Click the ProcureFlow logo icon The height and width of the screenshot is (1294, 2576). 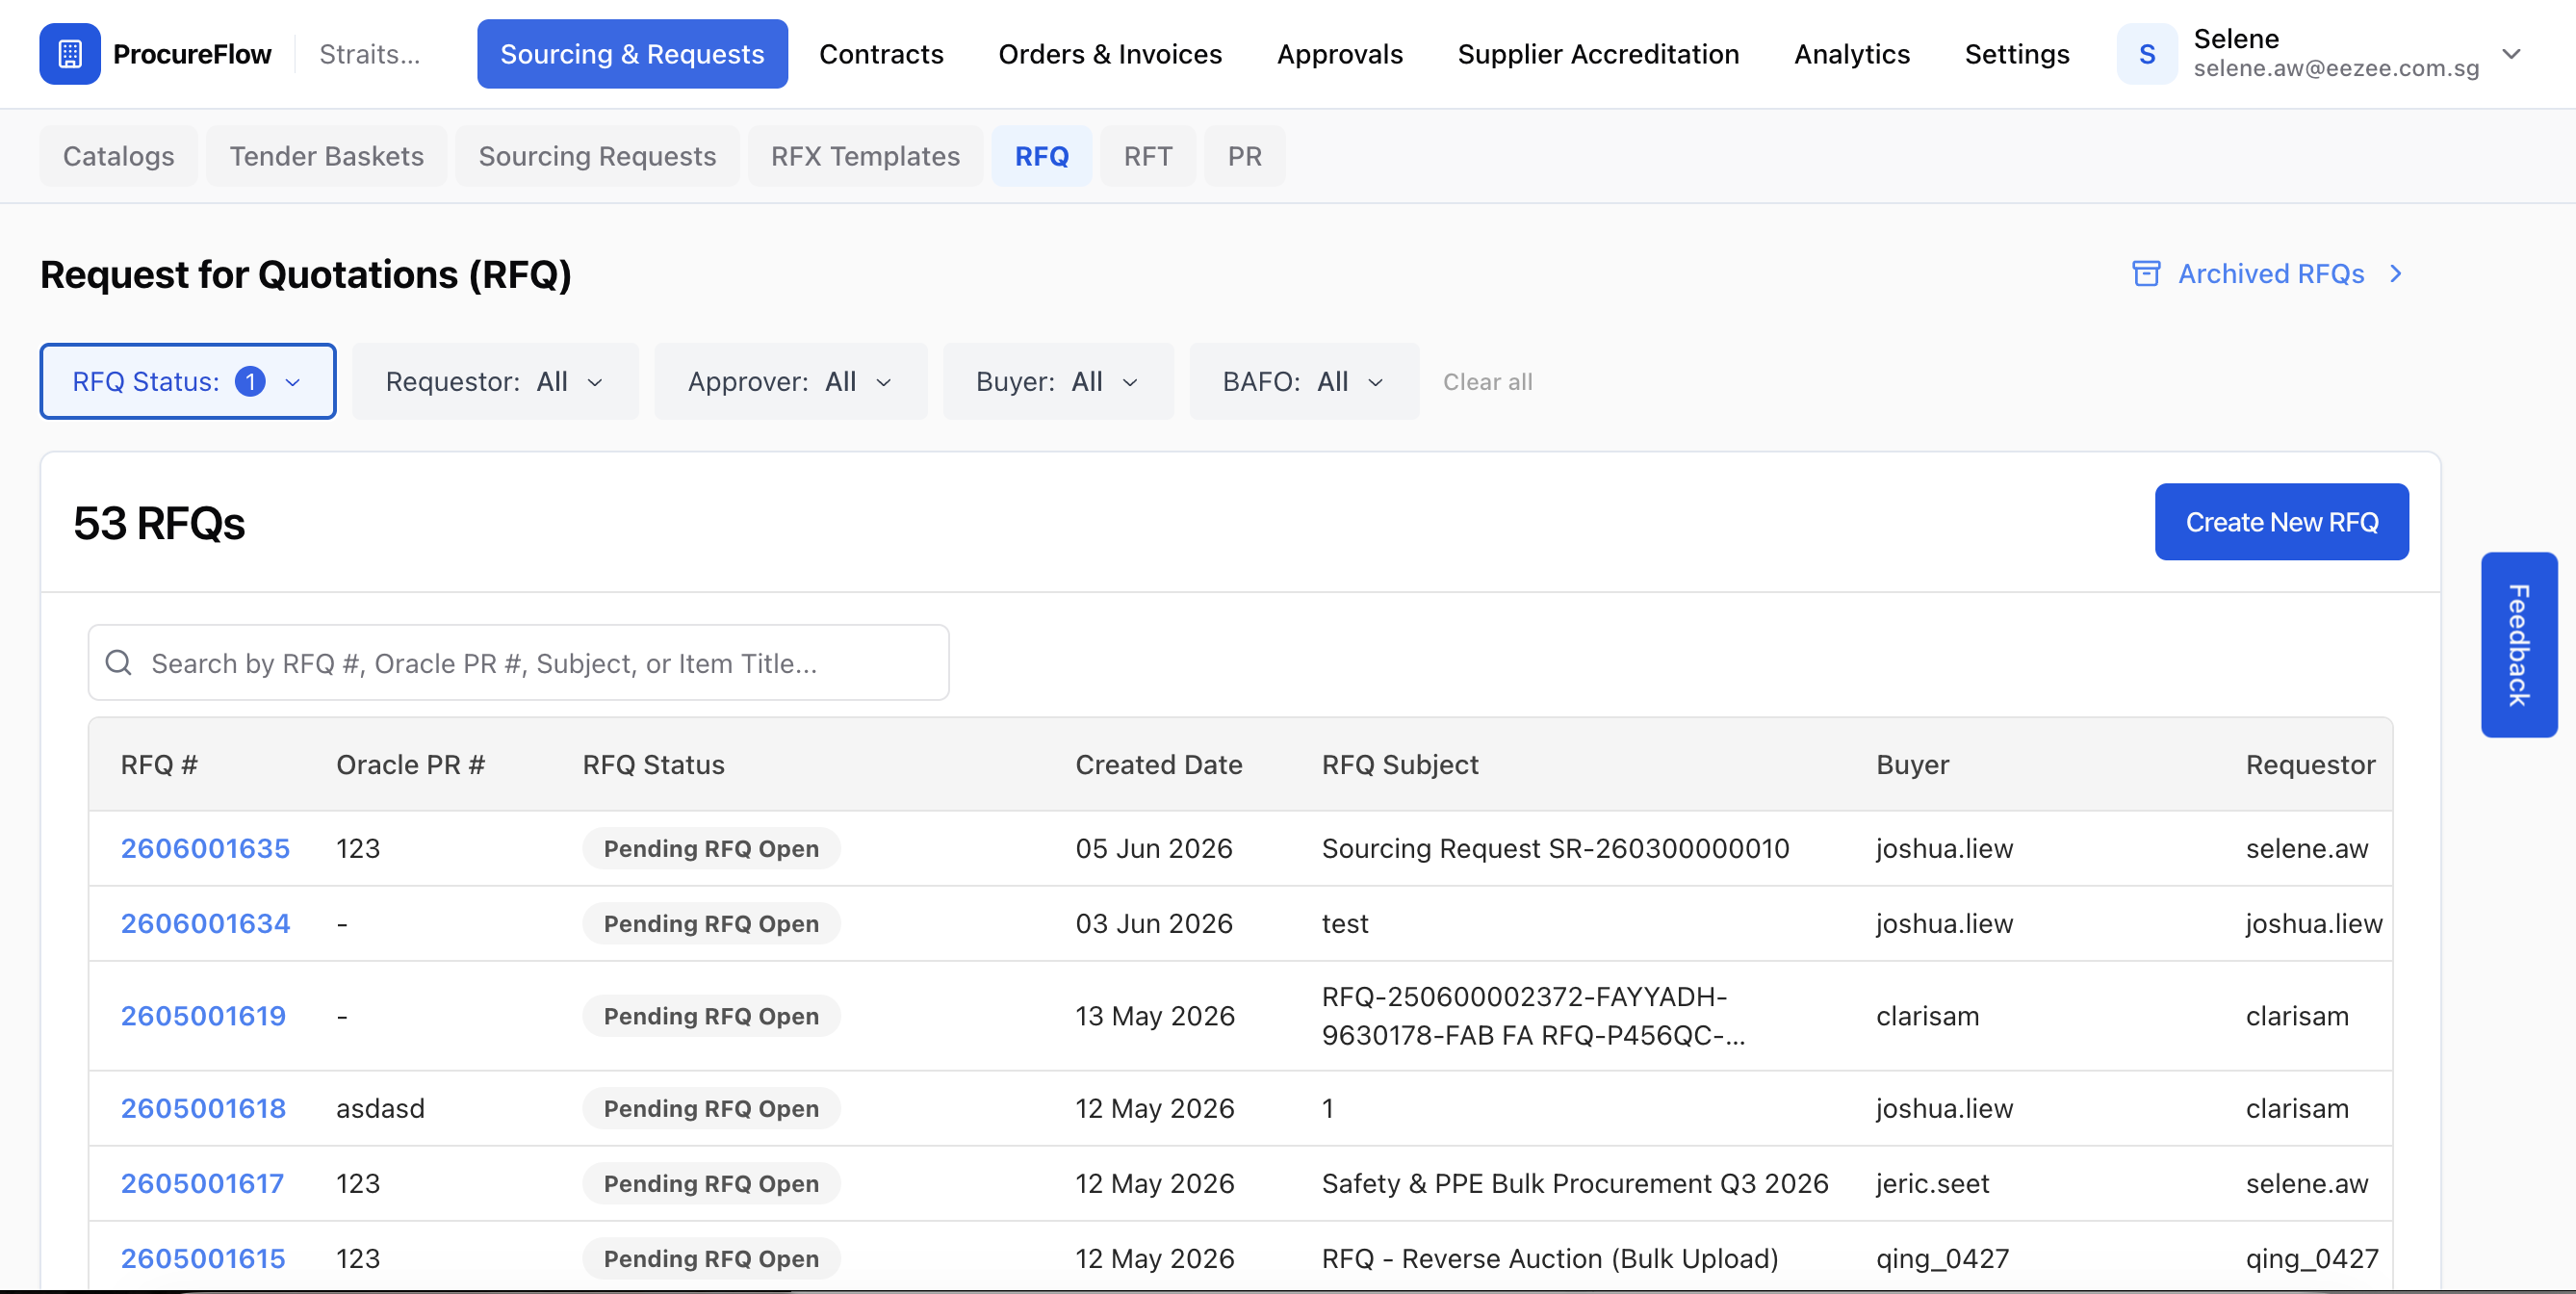(69, 54)
